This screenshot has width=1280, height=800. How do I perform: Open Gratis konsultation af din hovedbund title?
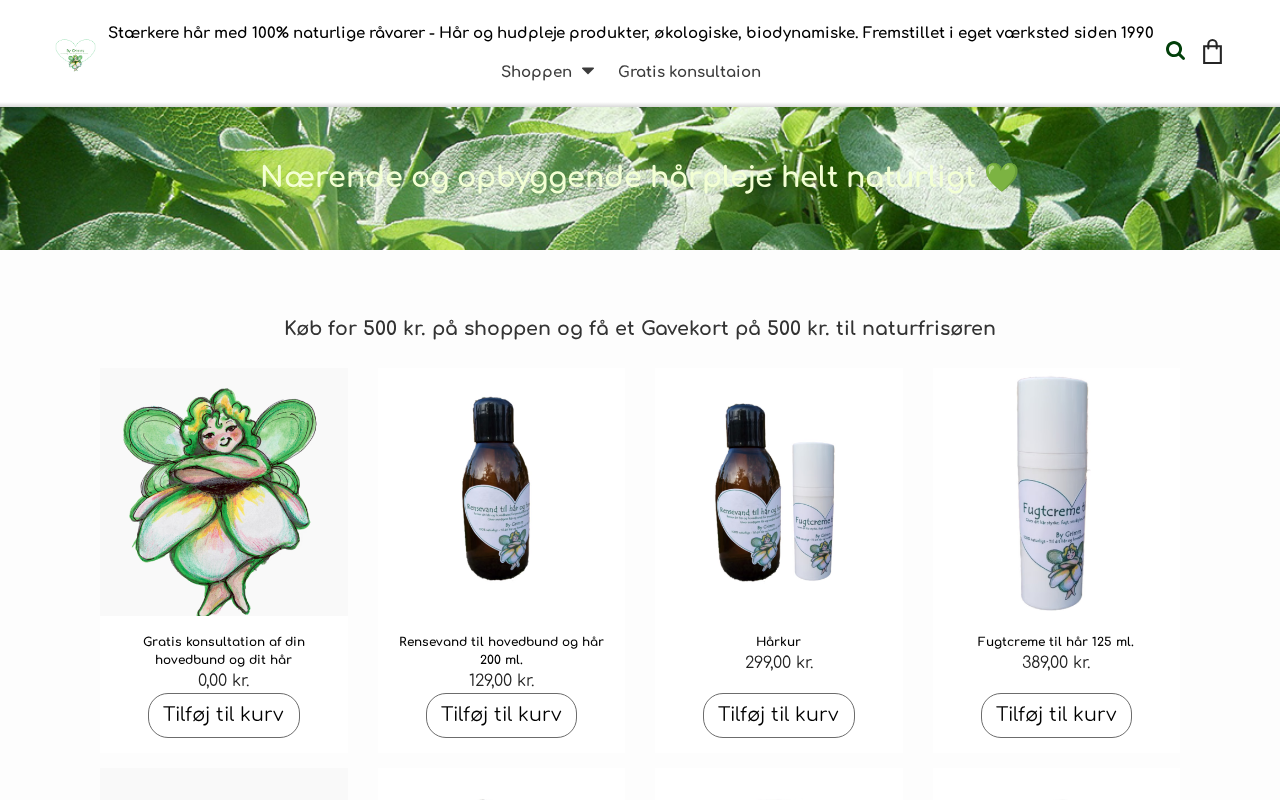coord(224,651)
